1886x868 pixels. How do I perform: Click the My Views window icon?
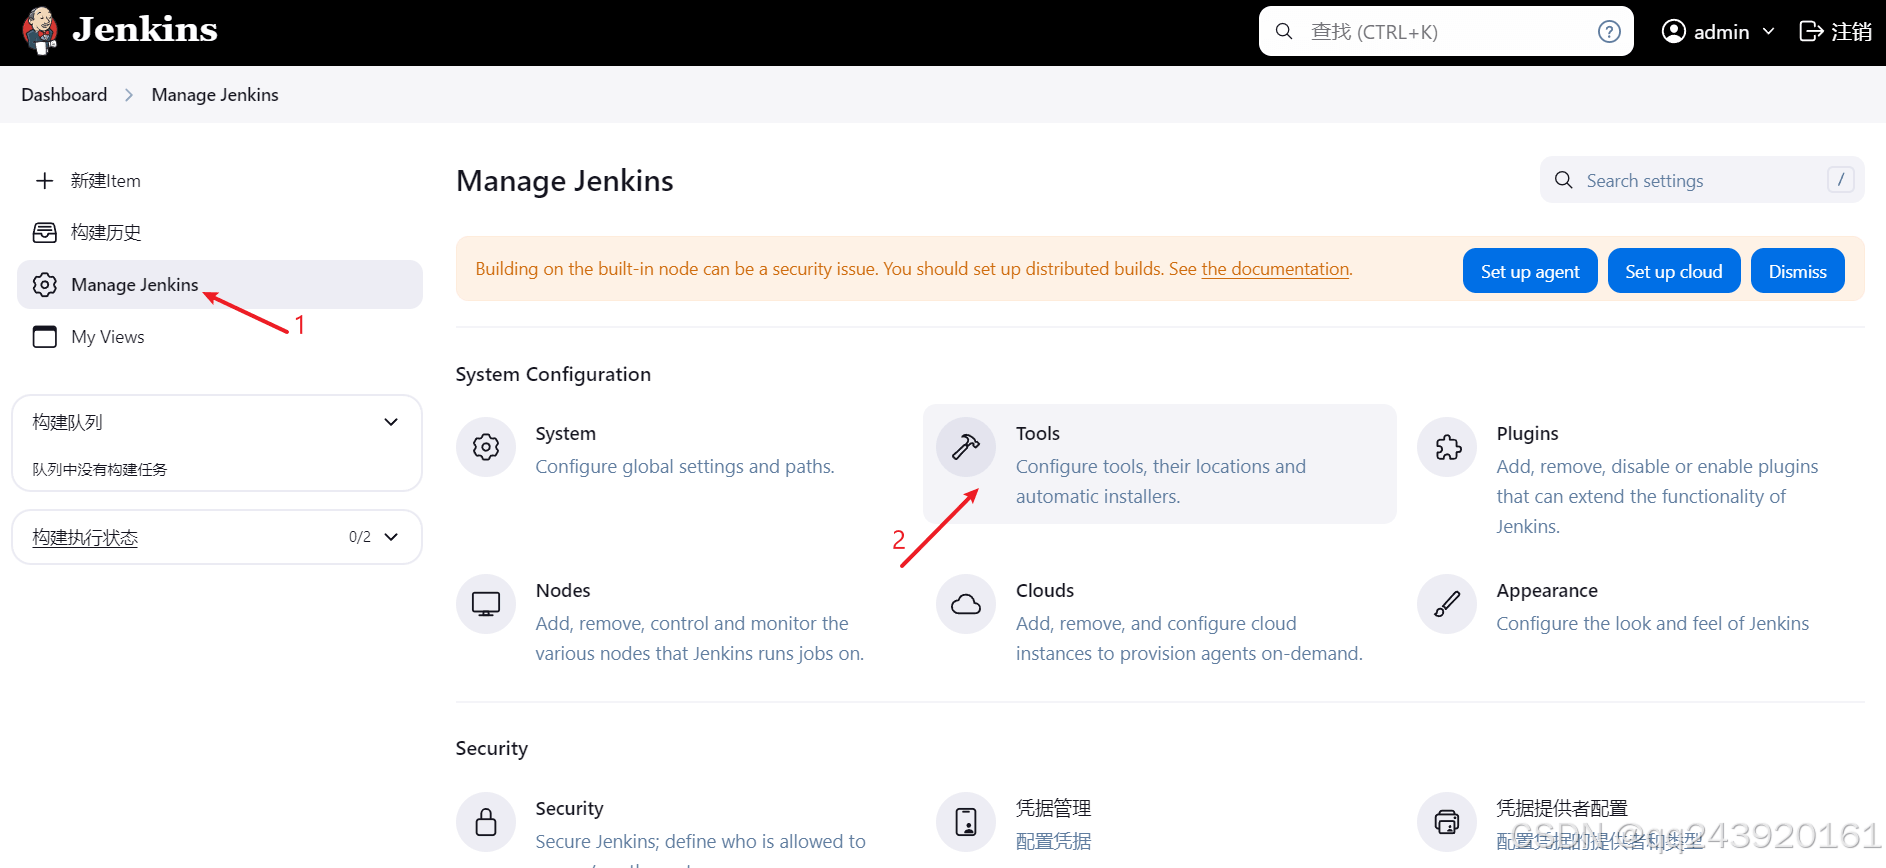45,337
